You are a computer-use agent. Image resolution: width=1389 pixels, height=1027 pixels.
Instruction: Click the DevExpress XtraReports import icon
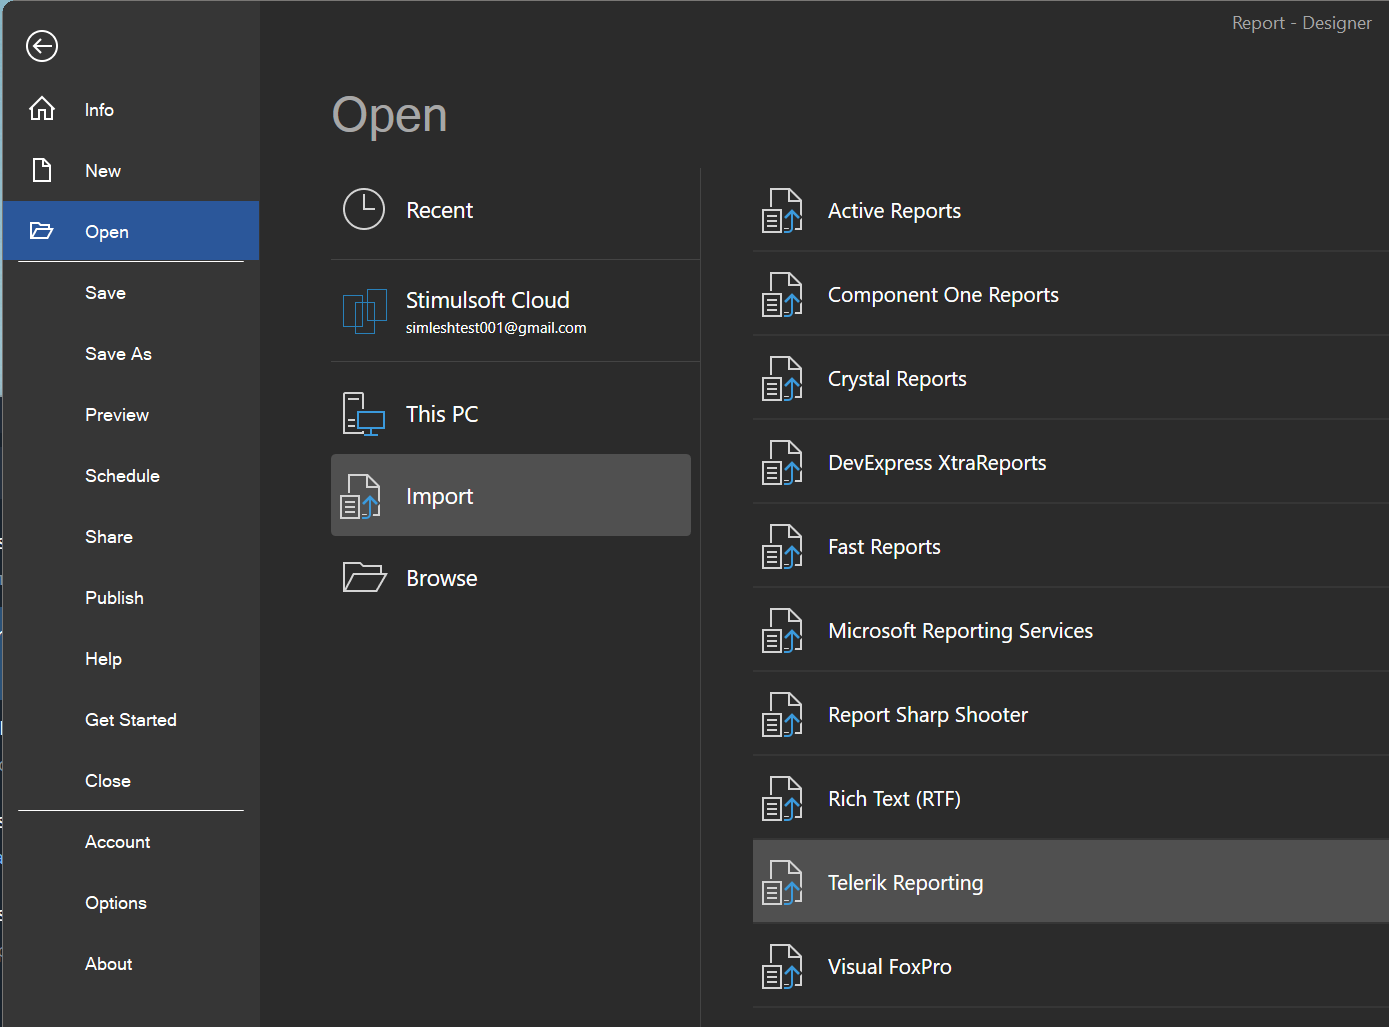(783, 463)
